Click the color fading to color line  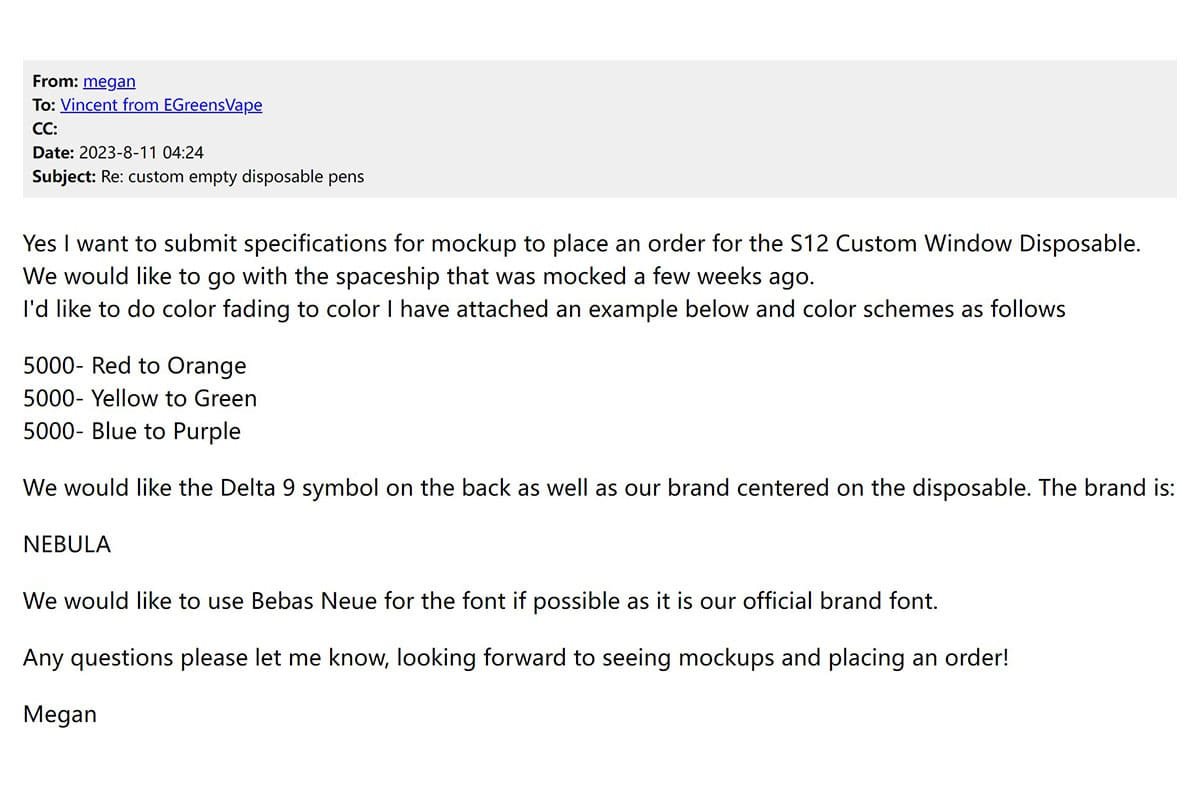coord(544,309)
